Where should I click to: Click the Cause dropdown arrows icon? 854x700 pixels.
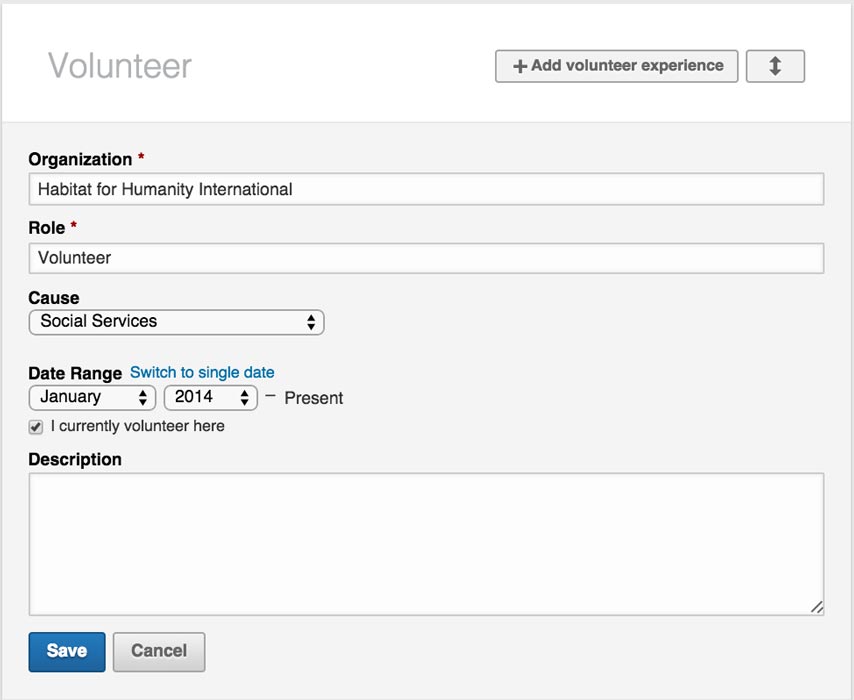pos(312,322)
